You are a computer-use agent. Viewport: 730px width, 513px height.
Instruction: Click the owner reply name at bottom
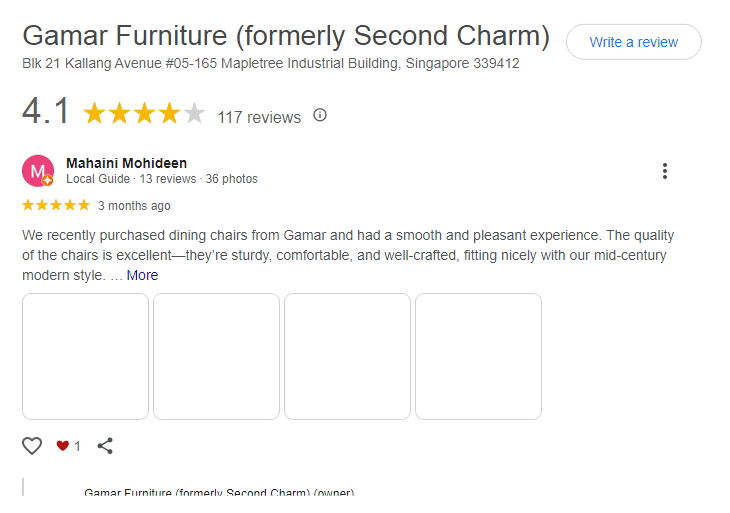(219, 492)
